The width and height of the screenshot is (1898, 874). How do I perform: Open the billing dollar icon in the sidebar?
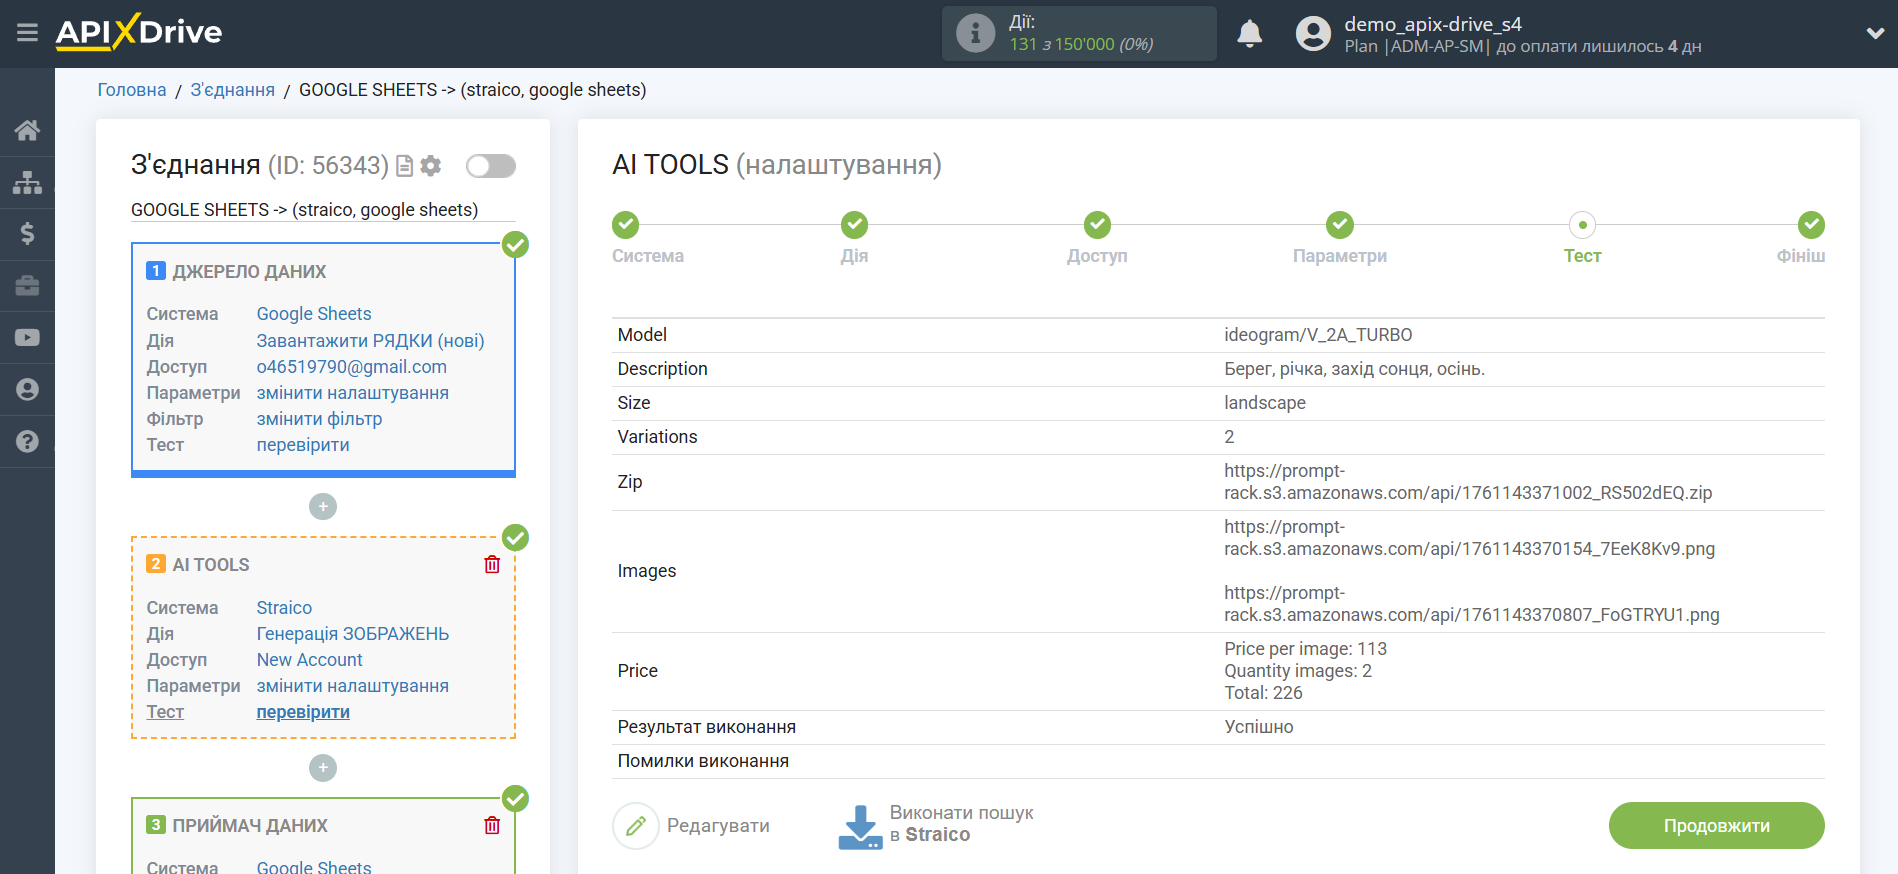click(x=27, y=234)
